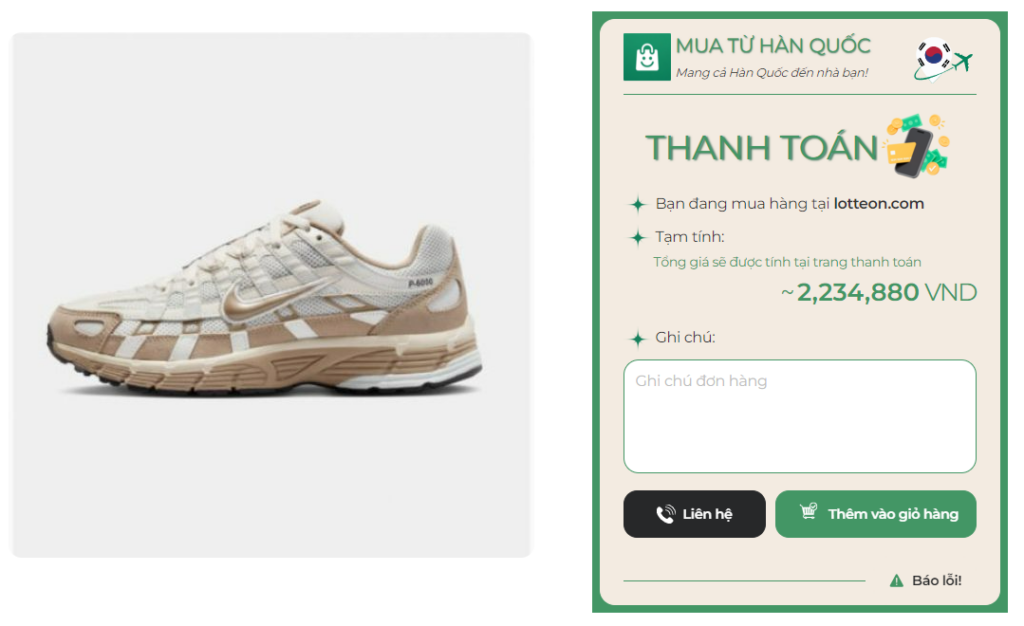Click the 2,234,880 VND estimated price

coord(878,293)
